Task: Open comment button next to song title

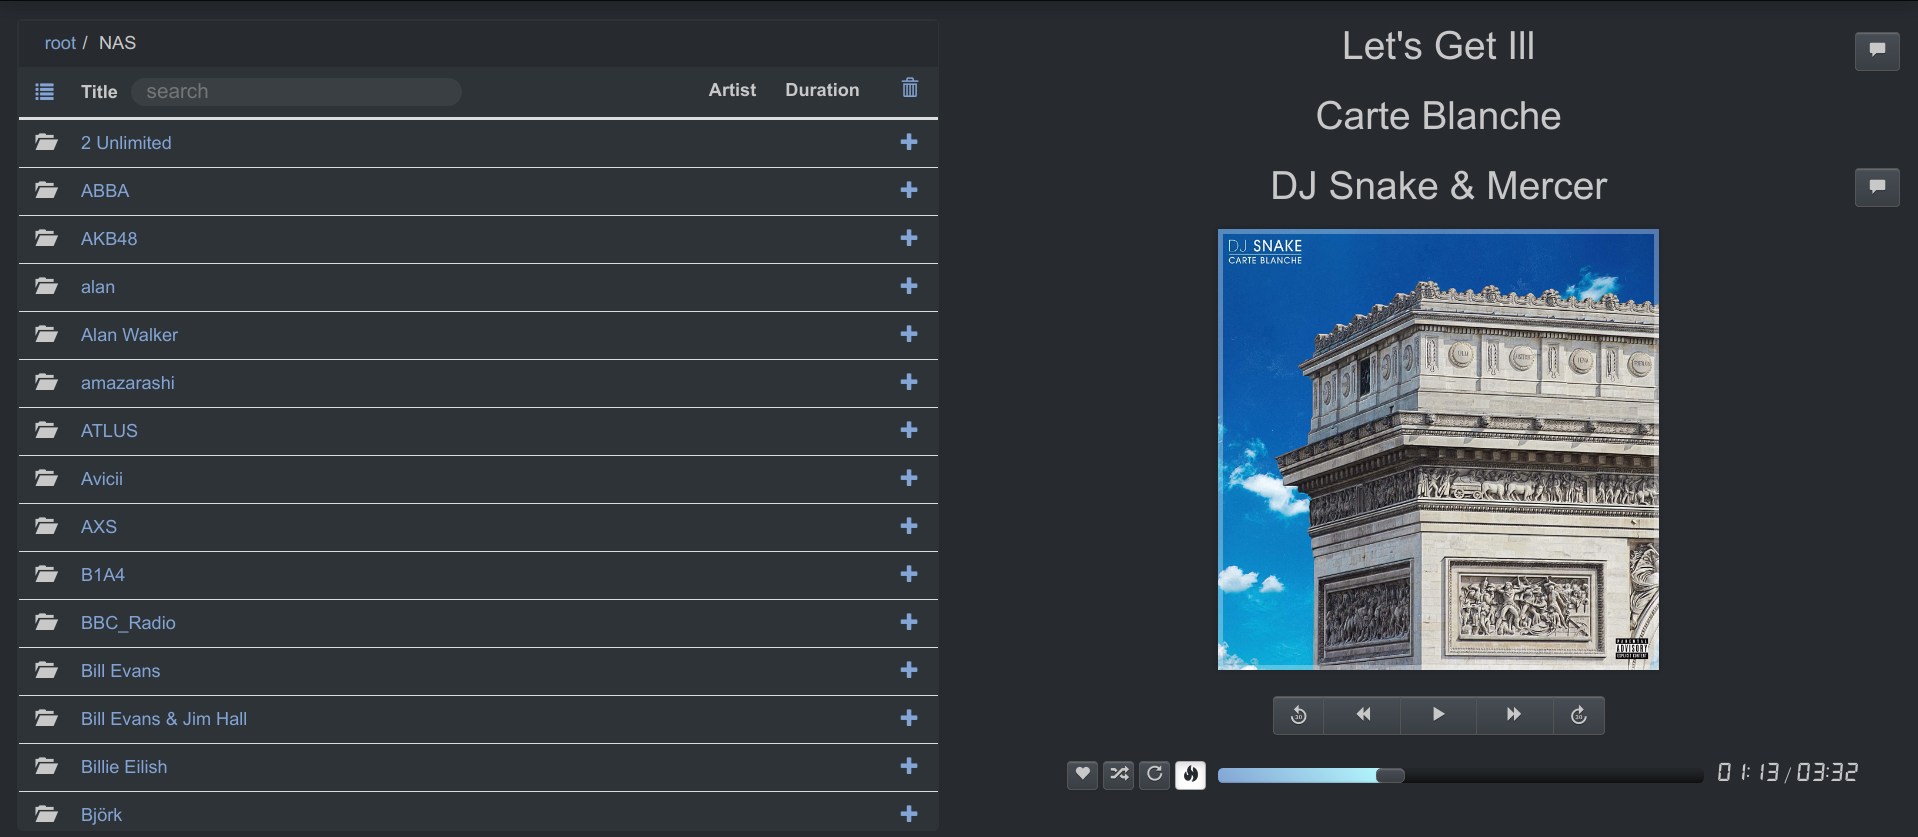Action: click(x=1877, y=51)
